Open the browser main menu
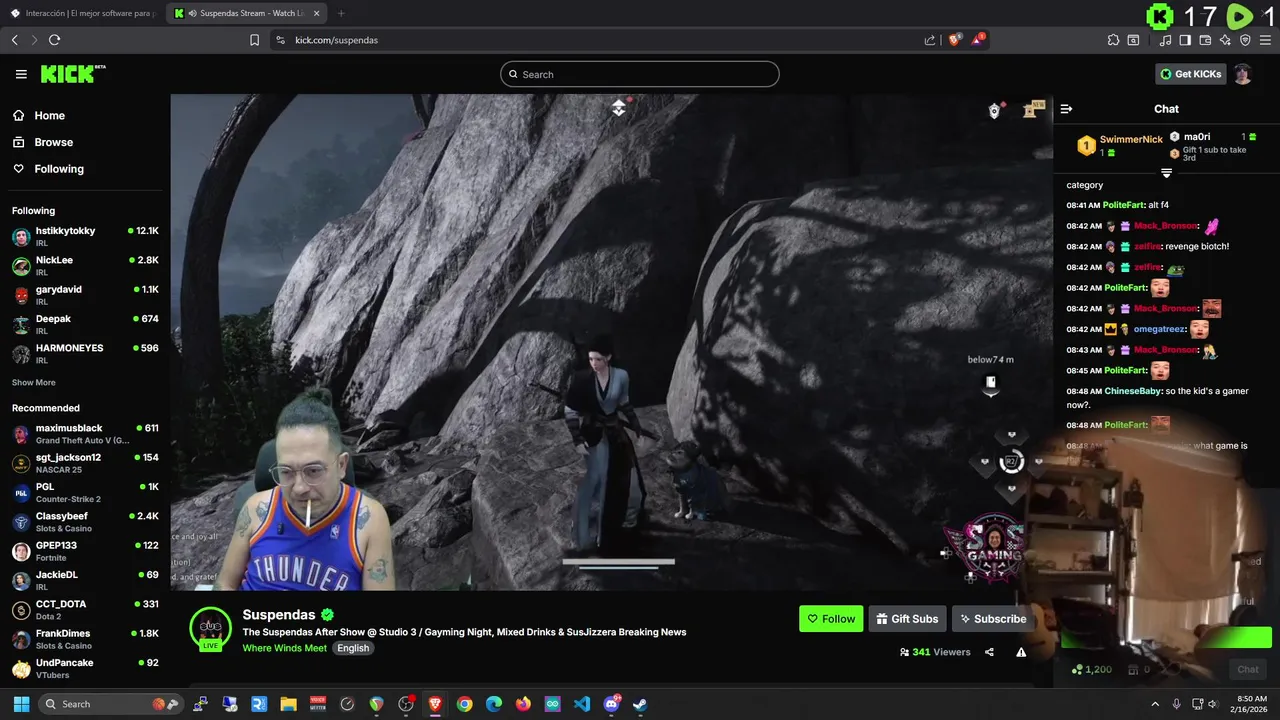Image resolution: width=1280 pixels, height=720 pixels. pos(1265,40)
